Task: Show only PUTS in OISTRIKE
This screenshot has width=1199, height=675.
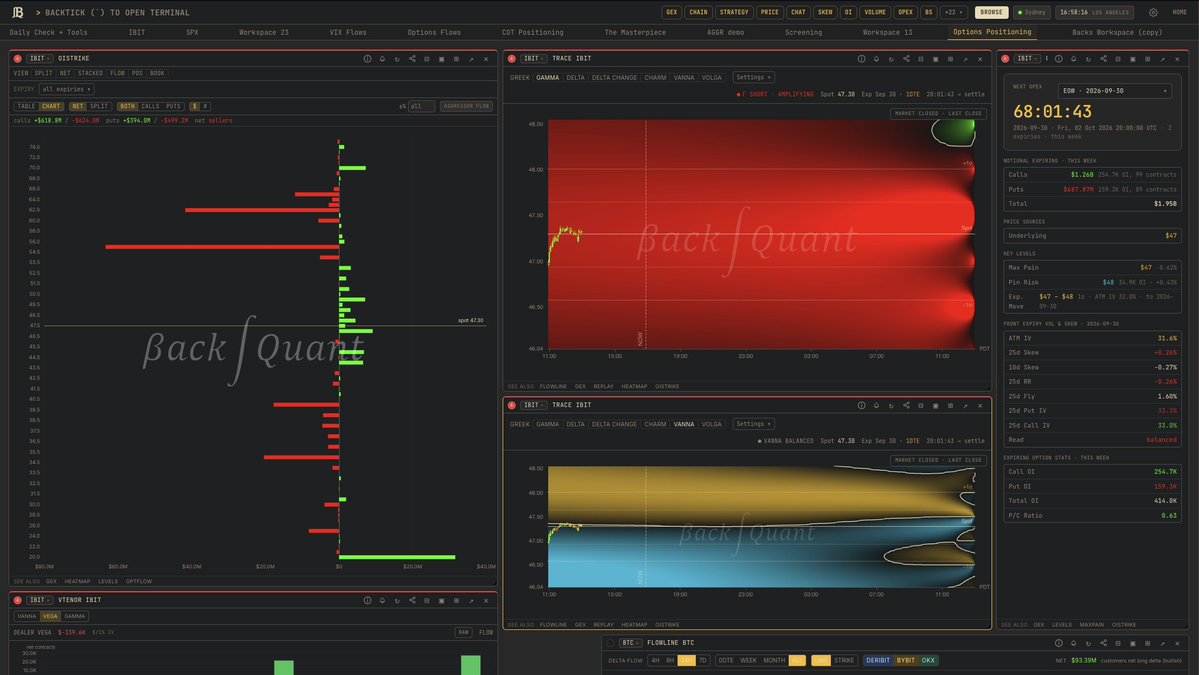Action: [174, 106]
